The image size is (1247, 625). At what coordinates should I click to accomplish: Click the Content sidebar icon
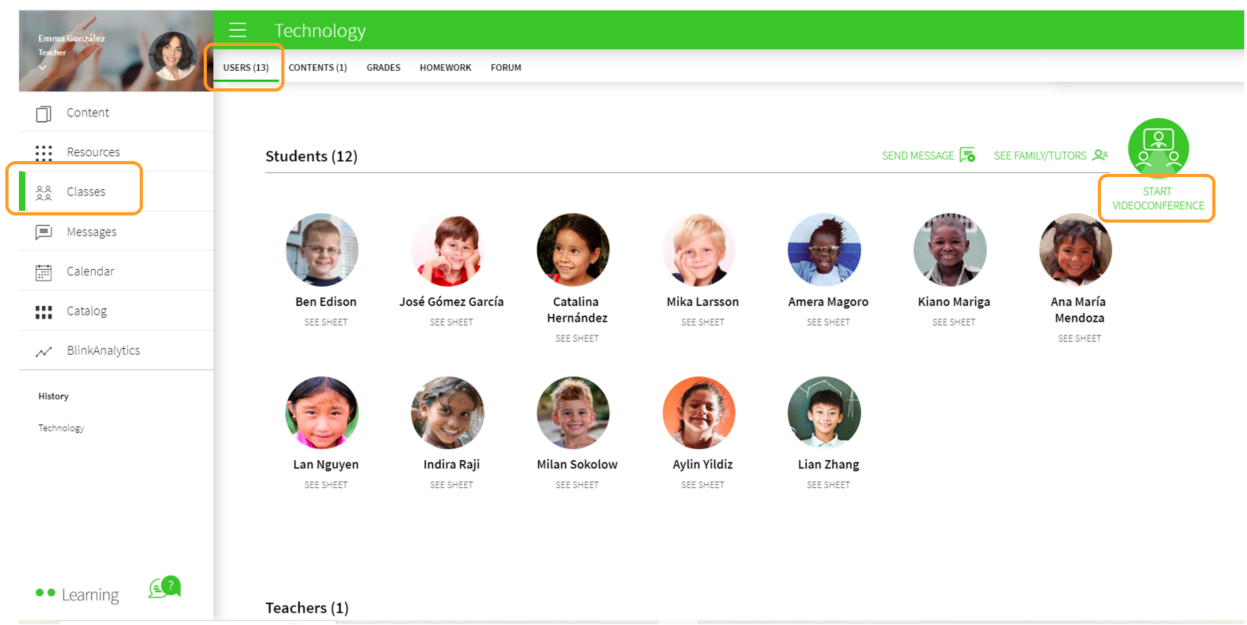click(x=44, y=113)
